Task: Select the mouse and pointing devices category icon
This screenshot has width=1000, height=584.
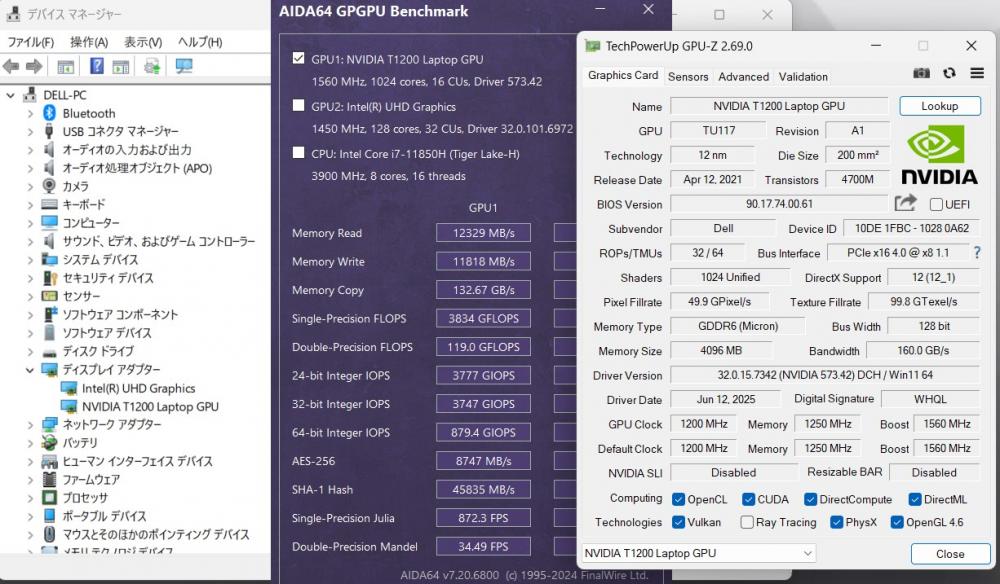Action: pyautogui.click(x=49, y=534)
